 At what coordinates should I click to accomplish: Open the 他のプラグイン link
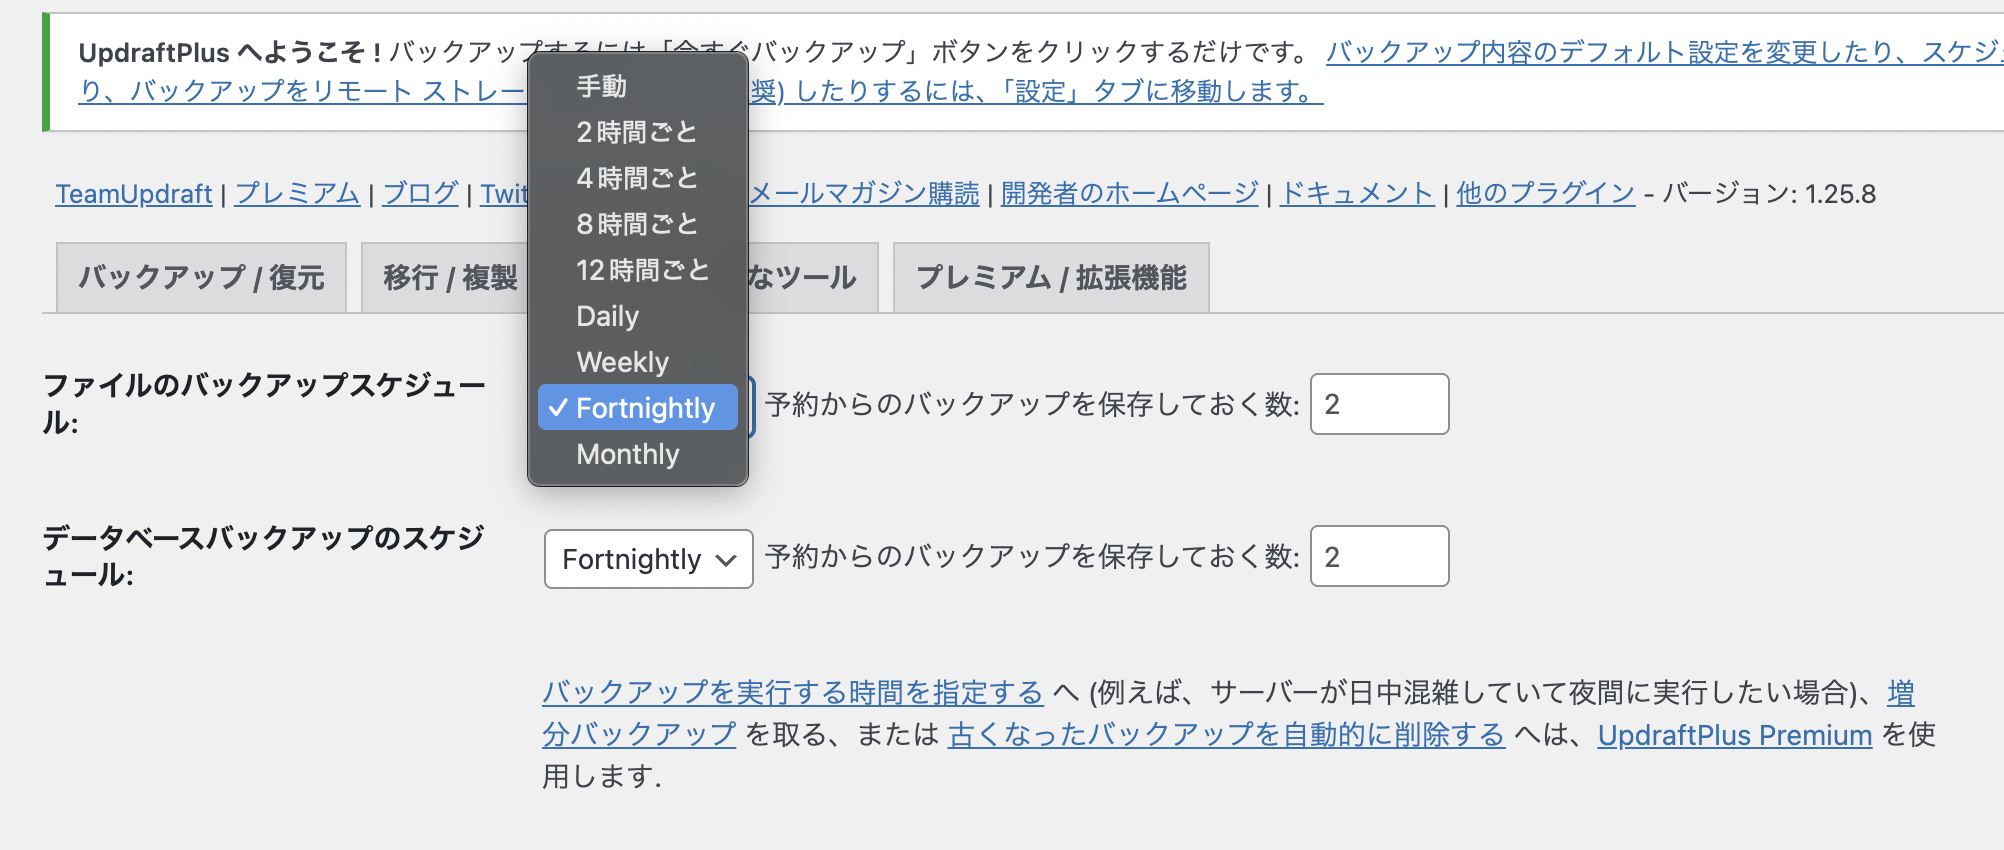[1545, 194]
